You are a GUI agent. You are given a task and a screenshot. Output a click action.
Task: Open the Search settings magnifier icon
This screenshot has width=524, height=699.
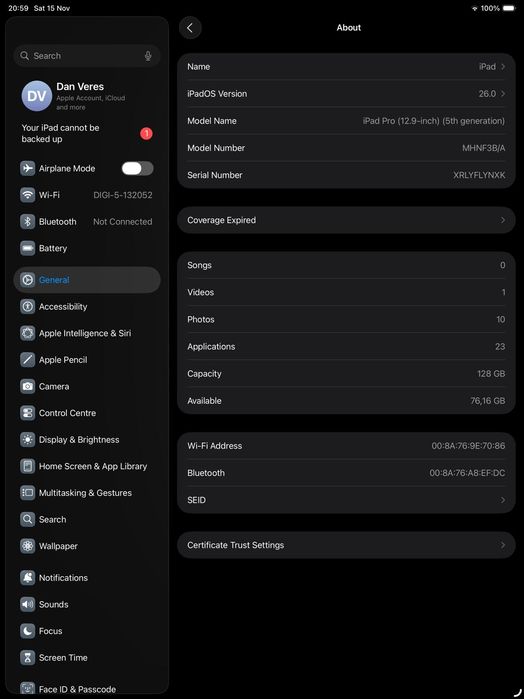point(28,519)
